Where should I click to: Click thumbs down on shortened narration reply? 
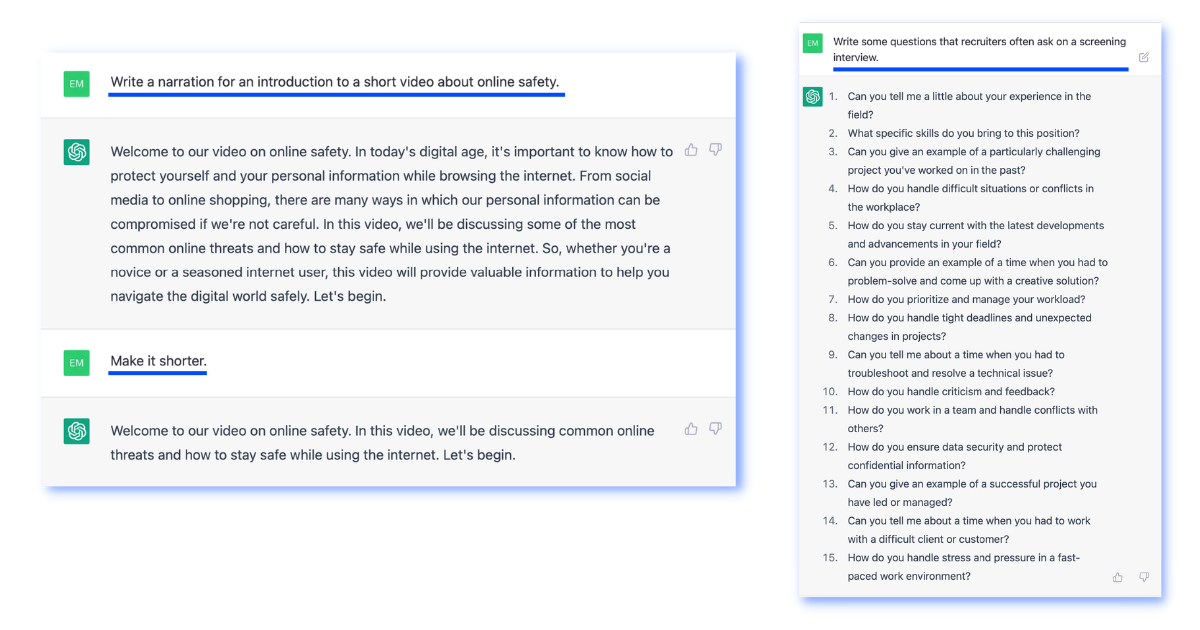pos(716,429)
